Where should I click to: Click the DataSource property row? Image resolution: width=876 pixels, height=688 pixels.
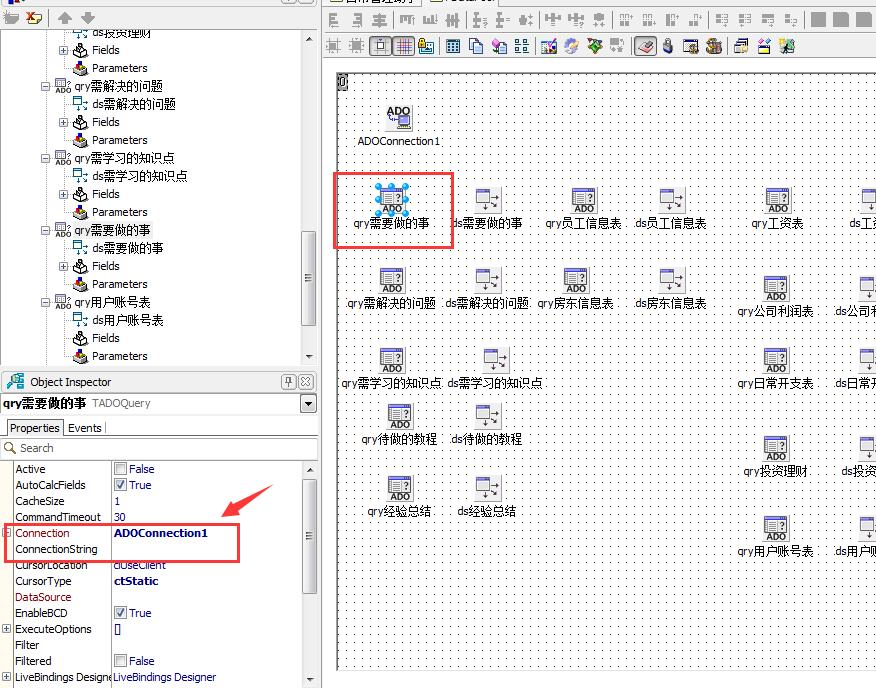click(158, 597)
